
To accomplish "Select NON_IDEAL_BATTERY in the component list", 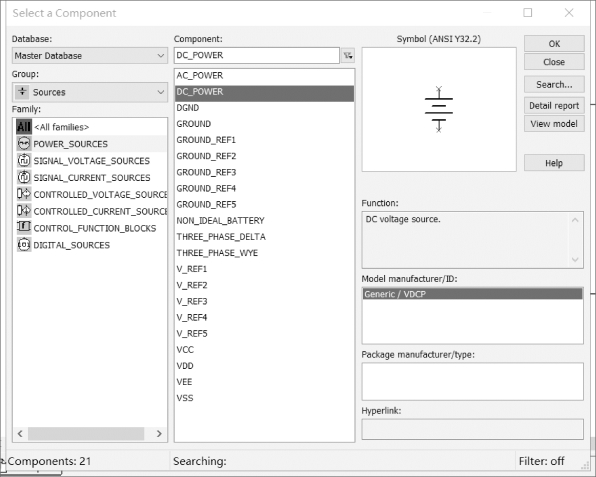I will [264, 220].
